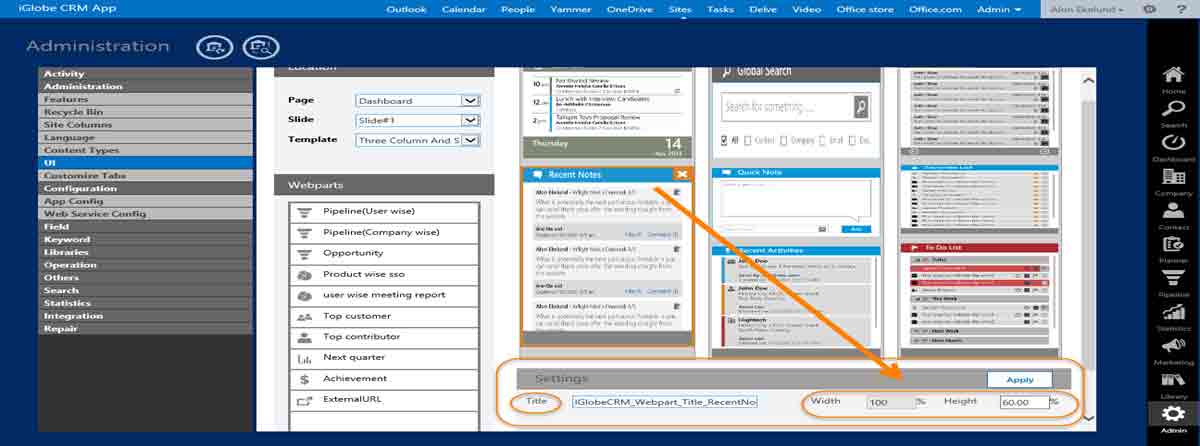
Task: Remove Recent Notes webpart with X
Action: point(682,174)
